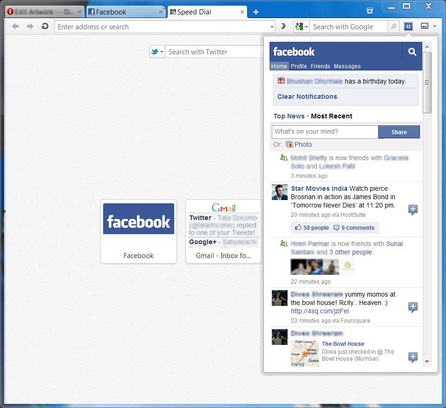Open Profile in Facebook panel
This screenshot has height=408, width=446.
click(x=299, y=66)
